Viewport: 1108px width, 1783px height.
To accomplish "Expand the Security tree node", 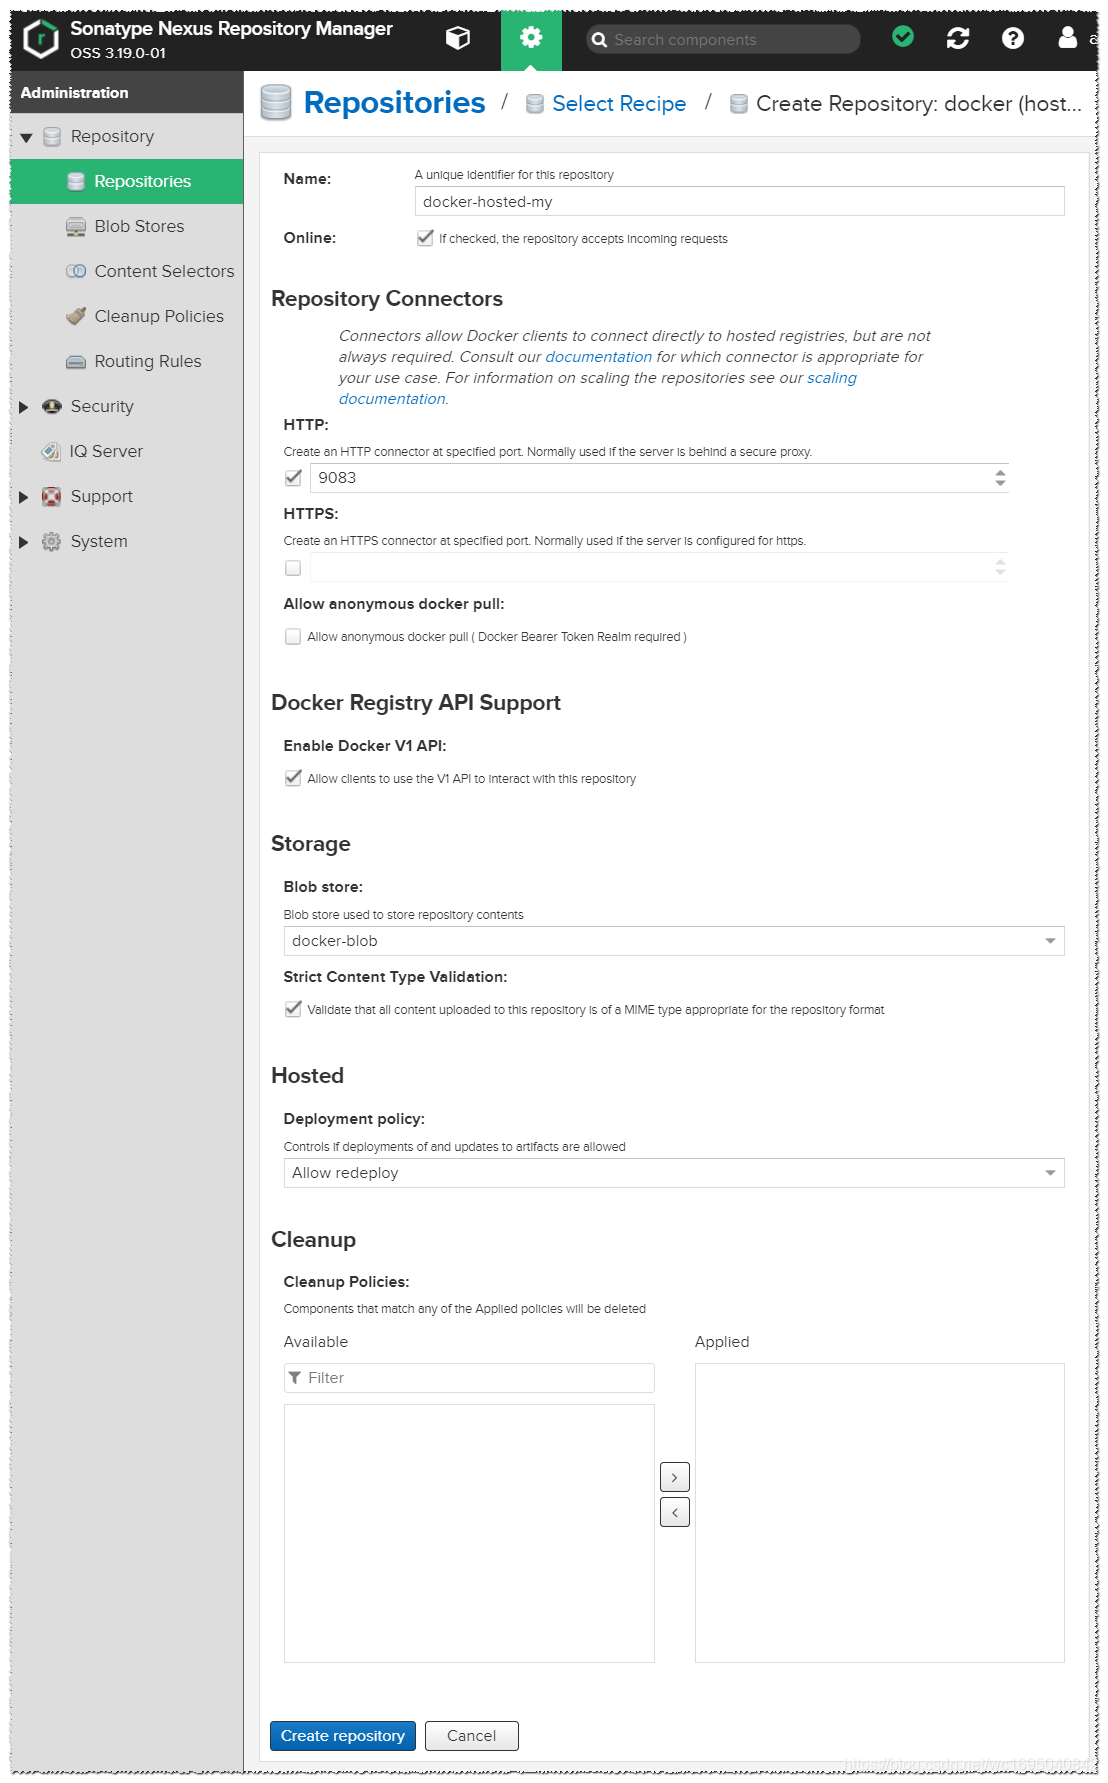I will 24,407.
